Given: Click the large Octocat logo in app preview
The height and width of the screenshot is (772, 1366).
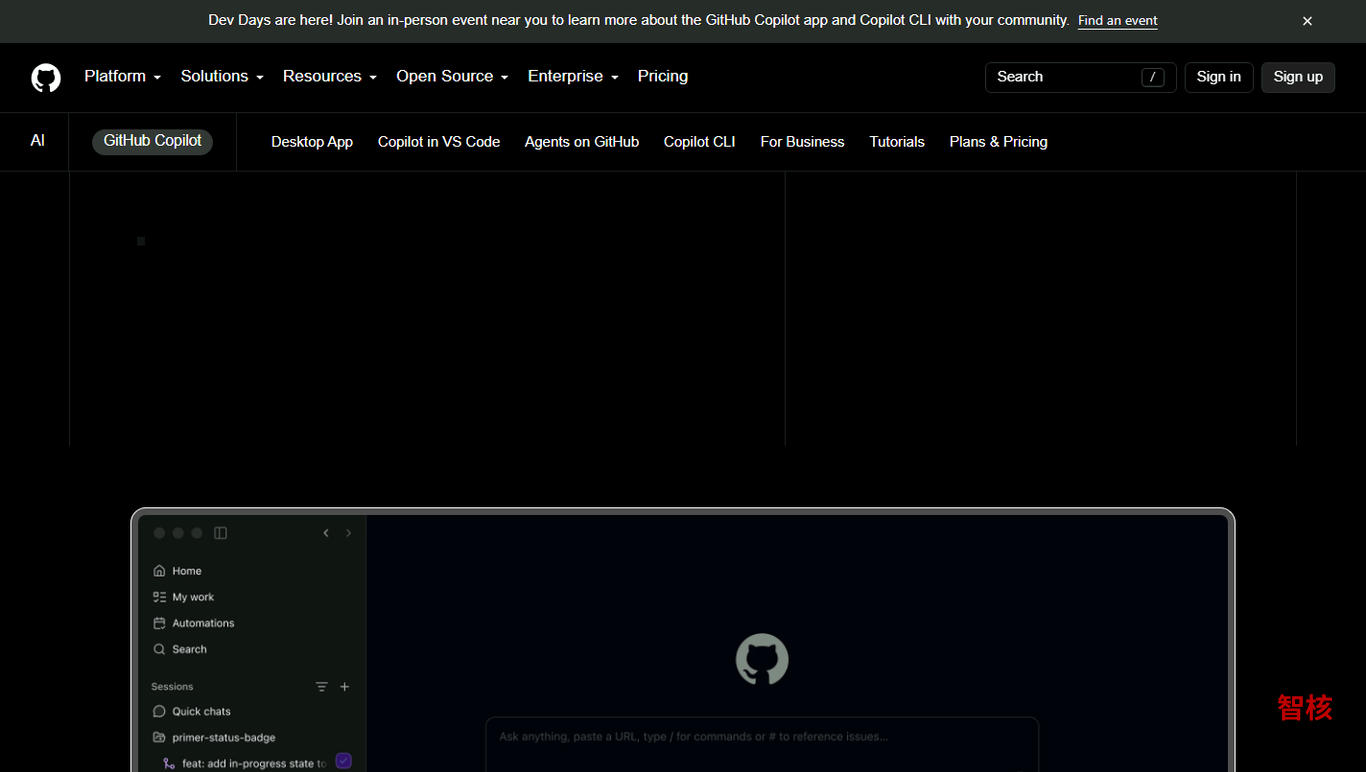Looking at the screenshot, I should click(x=762, y=659).
